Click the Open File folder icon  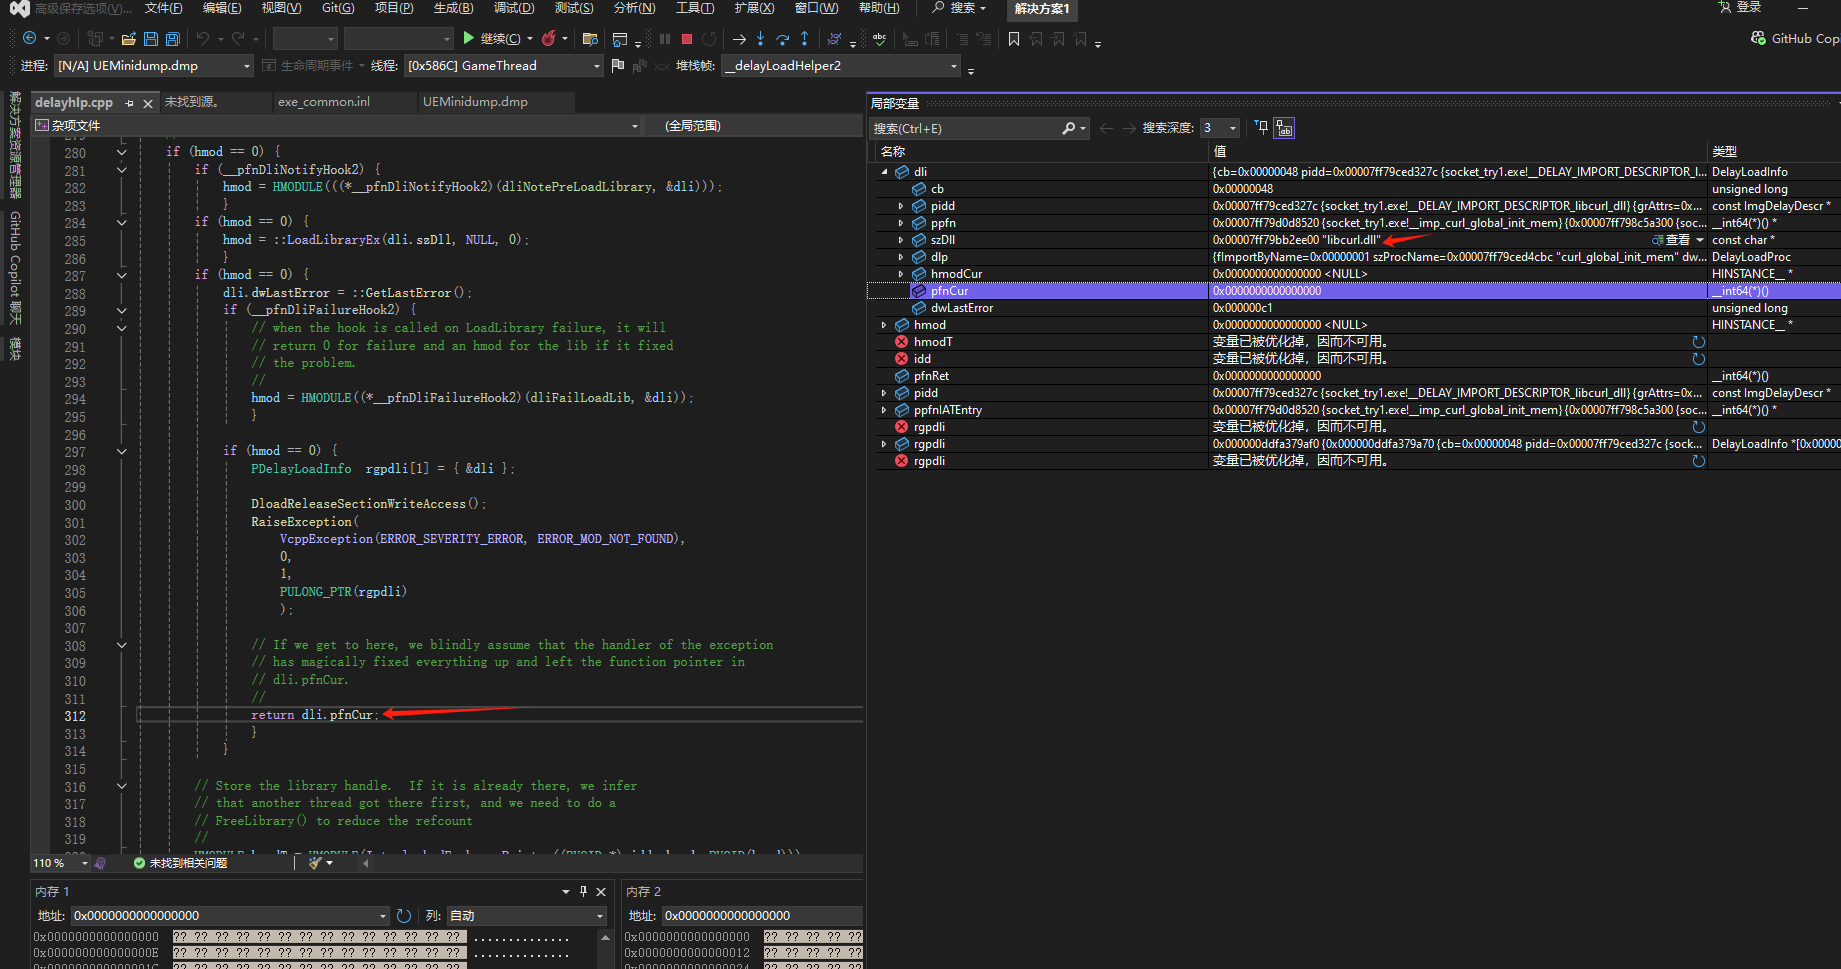pyautogui.click(x=129, y=39)
